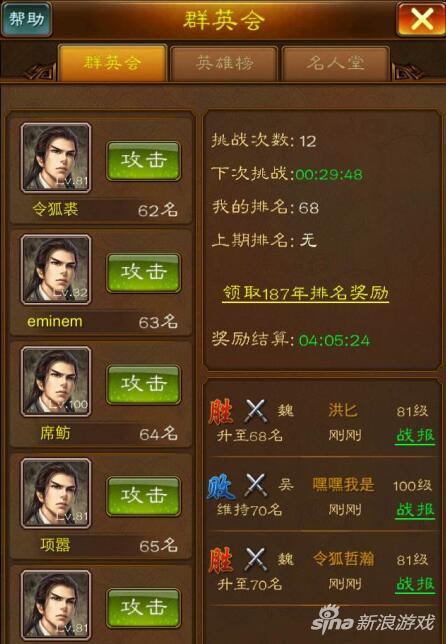The width and height of the screenshot is (446, 644).
Task: Click 令狐裘's Lv.81 avatar portrait
Action: coord(56,158)
